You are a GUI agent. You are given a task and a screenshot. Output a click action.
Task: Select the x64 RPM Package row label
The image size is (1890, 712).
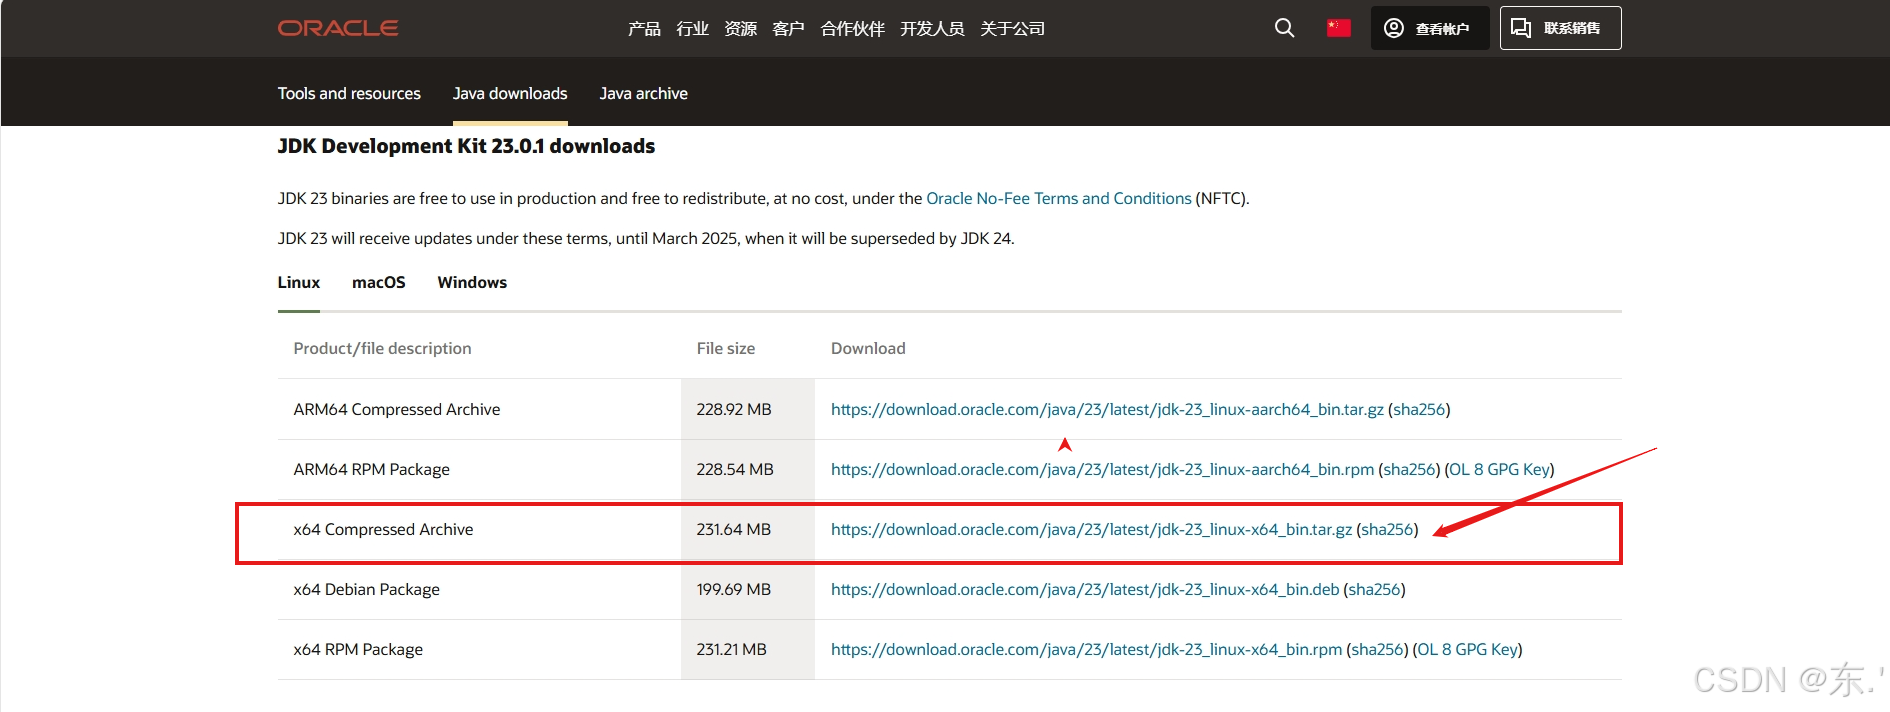point(358,649)
